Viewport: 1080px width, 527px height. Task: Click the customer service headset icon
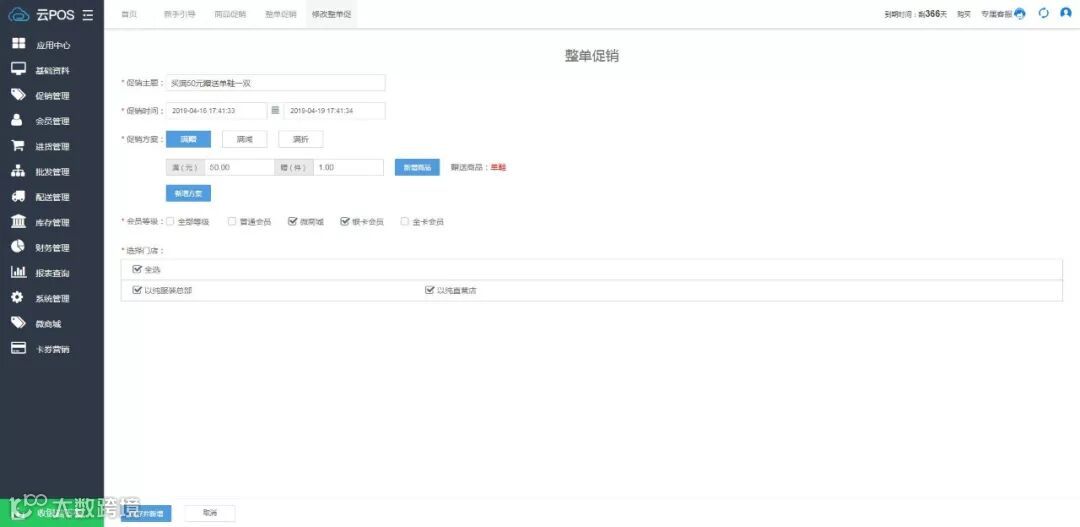point(1020,14)
